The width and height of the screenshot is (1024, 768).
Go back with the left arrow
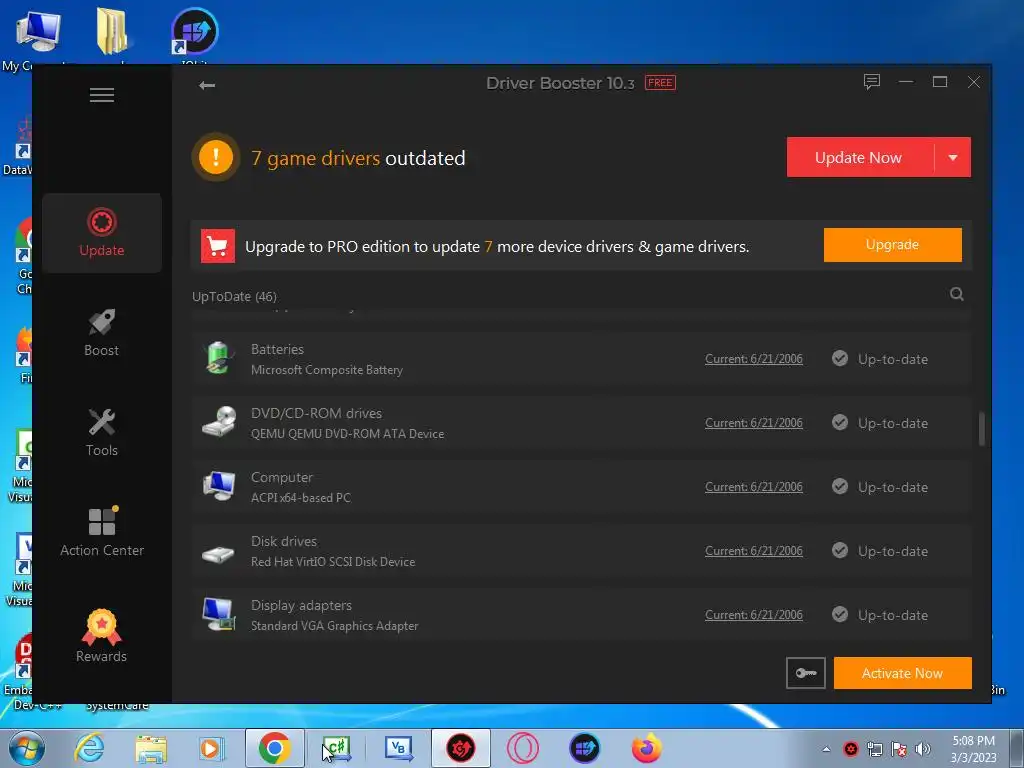[x=207, y=85]
